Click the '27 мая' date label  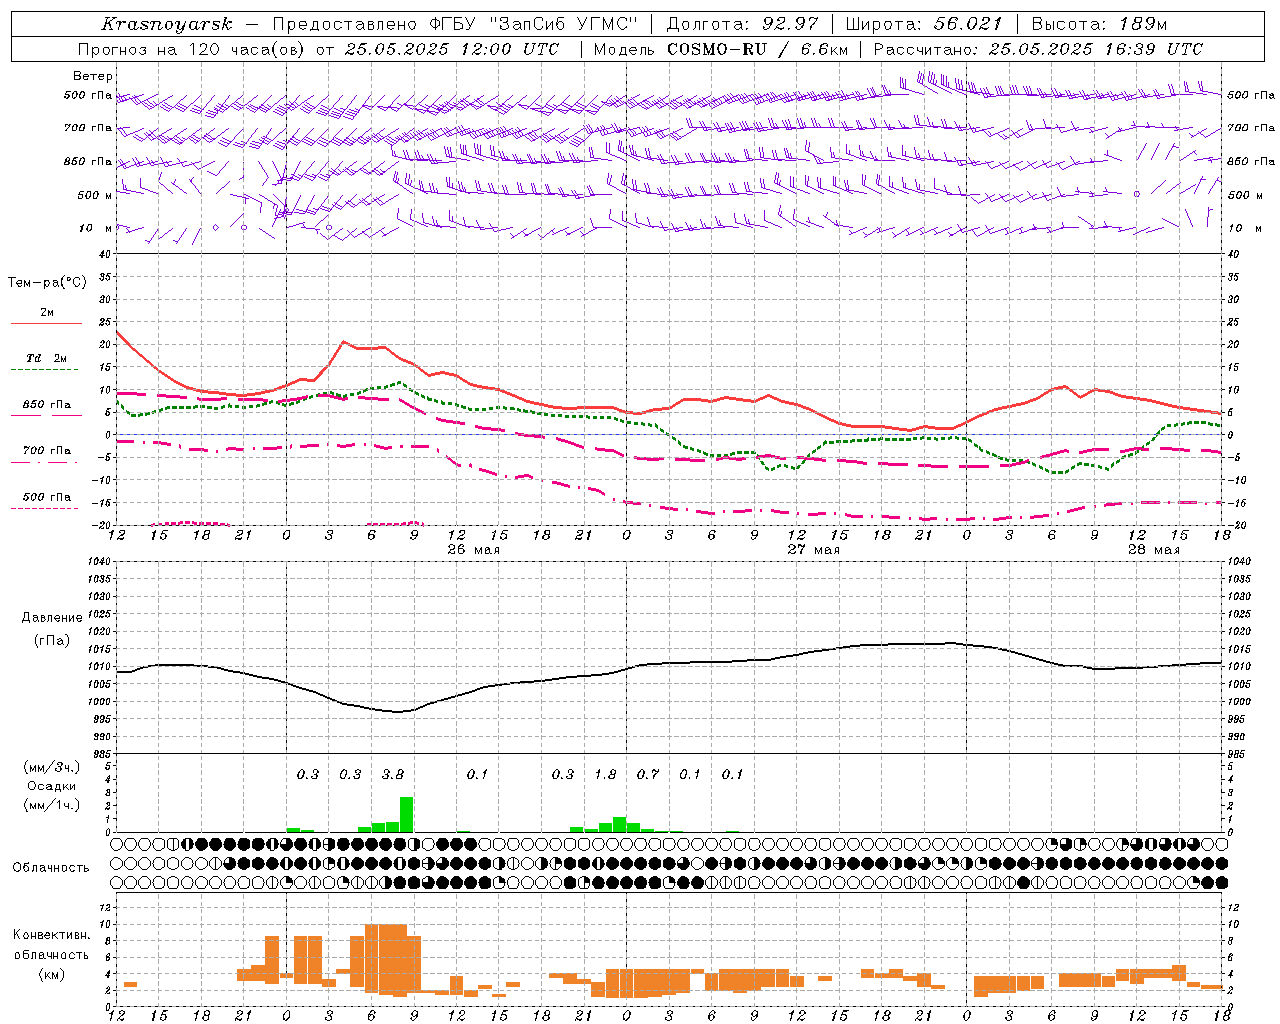pyautogui.click(x=813, y=550)
